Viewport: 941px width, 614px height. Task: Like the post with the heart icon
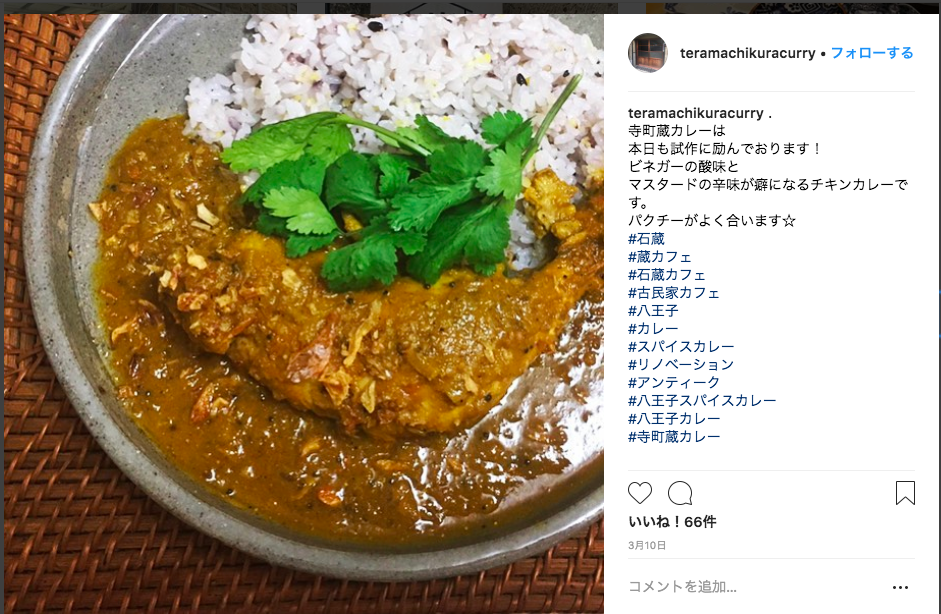(x=640, y=493)
